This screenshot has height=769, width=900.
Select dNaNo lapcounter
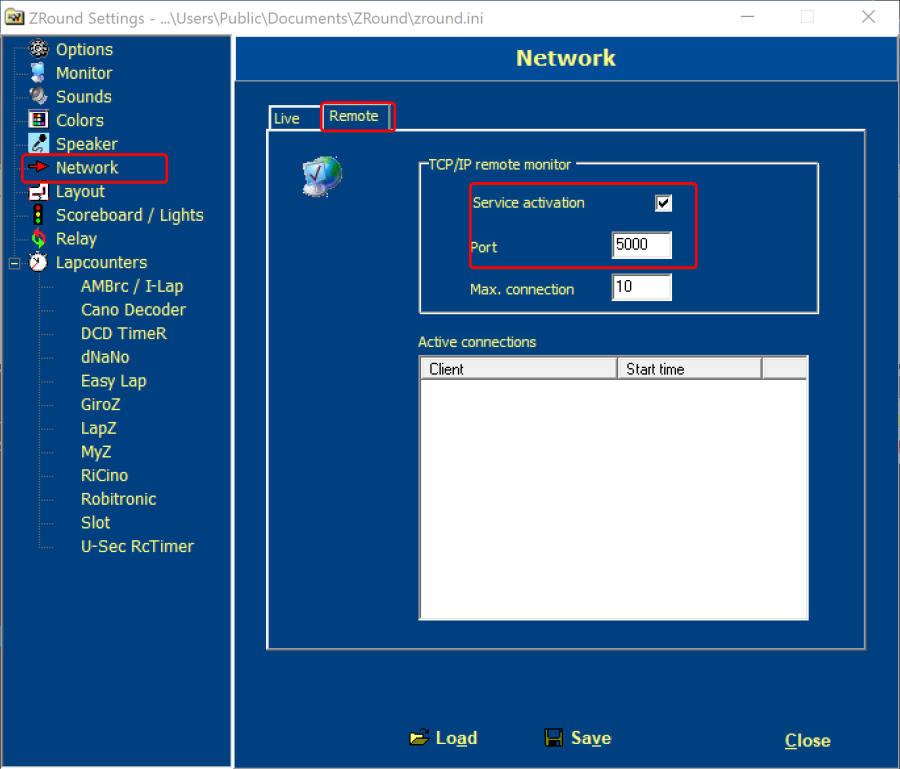pyautogui.click(x=105, y=357)
